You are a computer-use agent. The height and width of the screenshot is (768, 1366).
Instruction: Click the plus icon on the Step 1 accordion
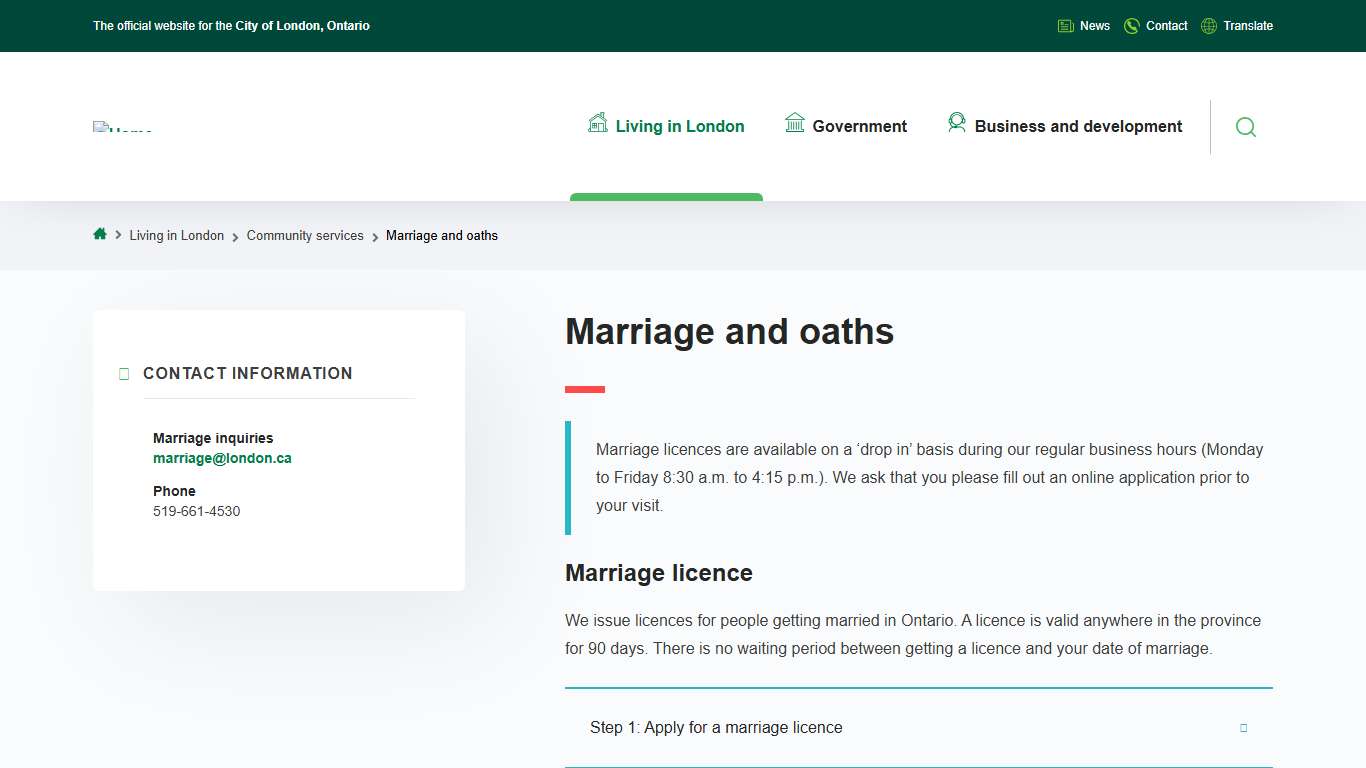[1243, 728]
